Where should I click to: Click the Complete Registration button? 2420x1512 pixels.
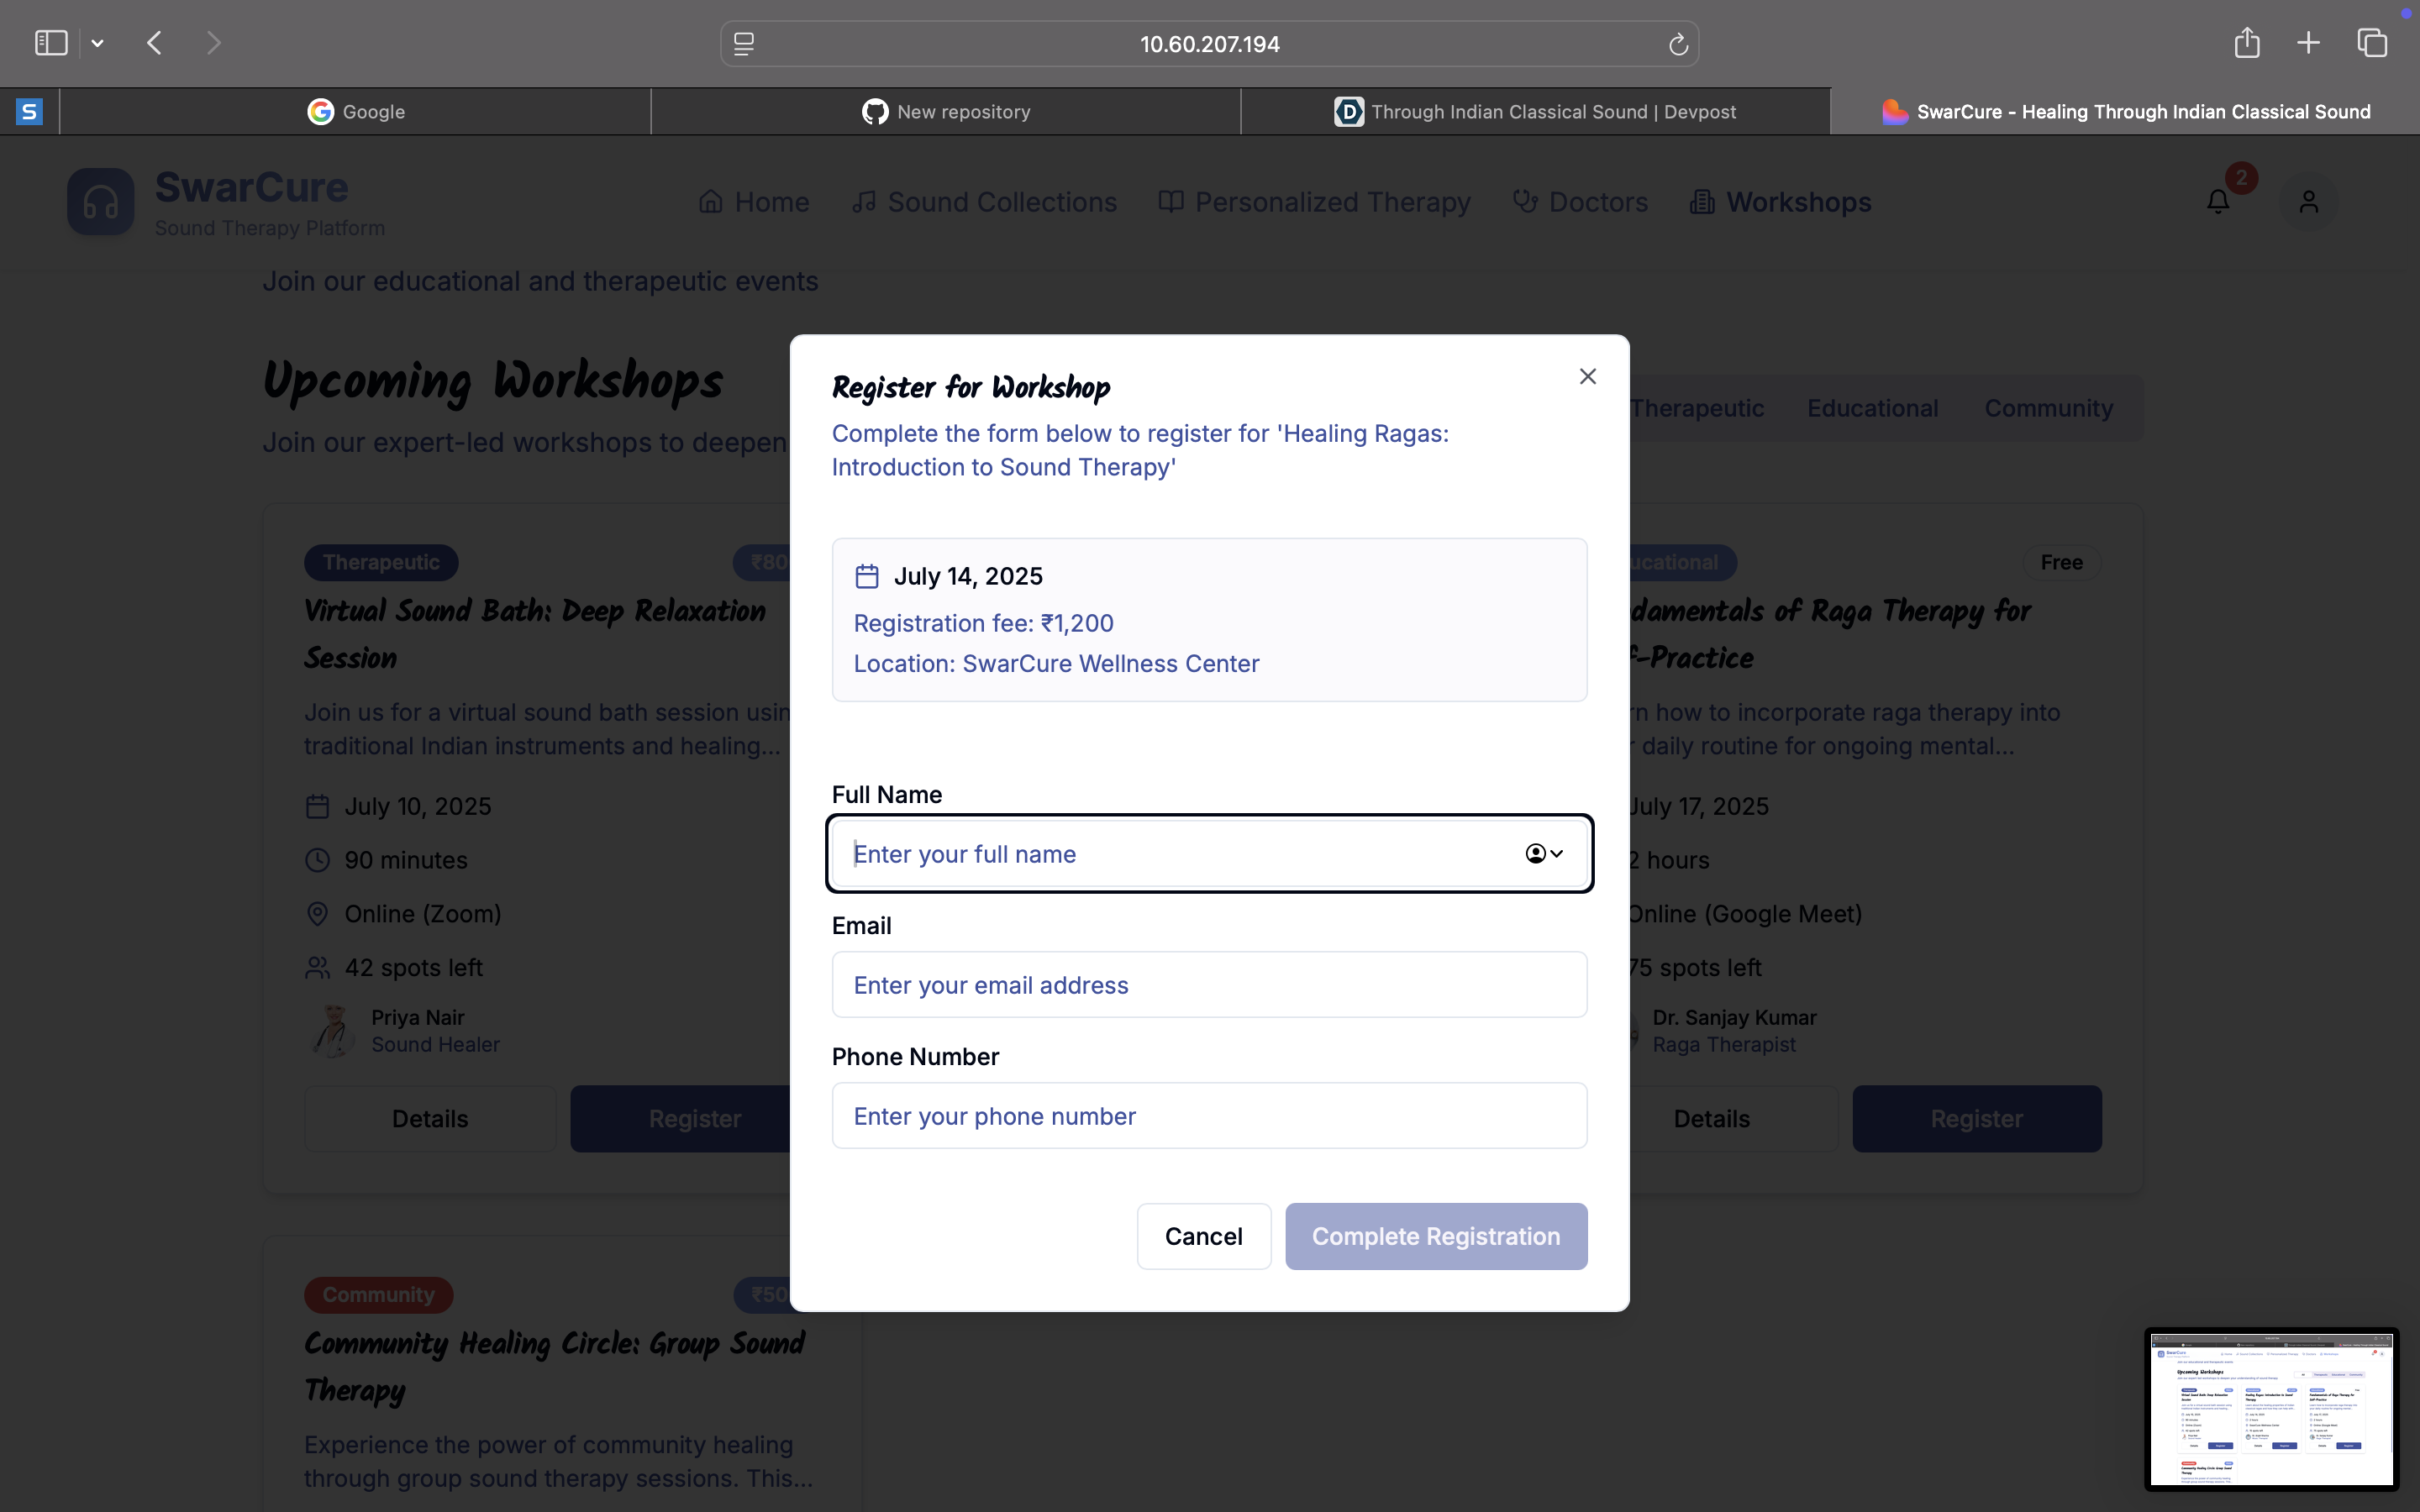click(1435, 1236)
